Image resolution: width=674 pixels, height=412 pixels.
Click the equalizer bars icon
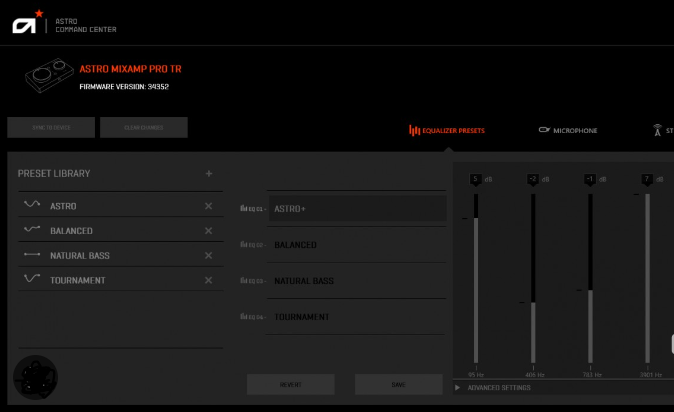(x=414, y=130)
